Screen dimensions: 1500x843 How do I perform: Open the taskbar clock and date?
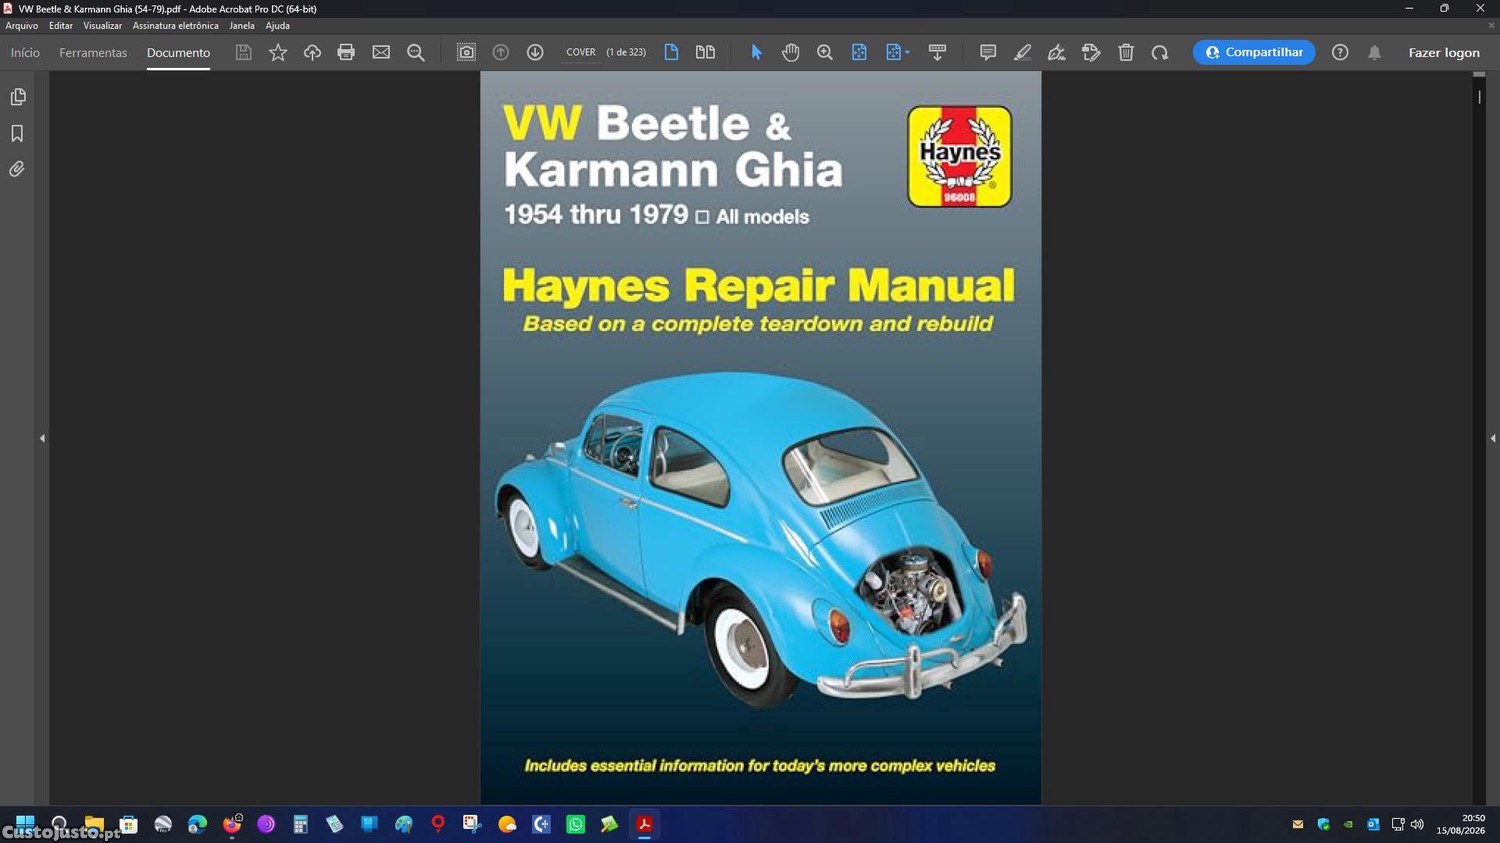[1461, 824]
